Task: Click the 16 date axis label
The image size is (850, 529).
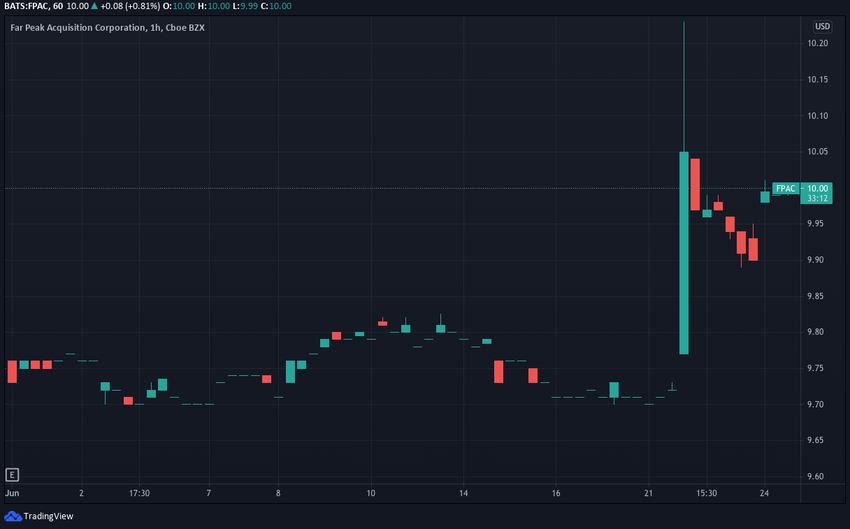Action: tap(556, 493)
